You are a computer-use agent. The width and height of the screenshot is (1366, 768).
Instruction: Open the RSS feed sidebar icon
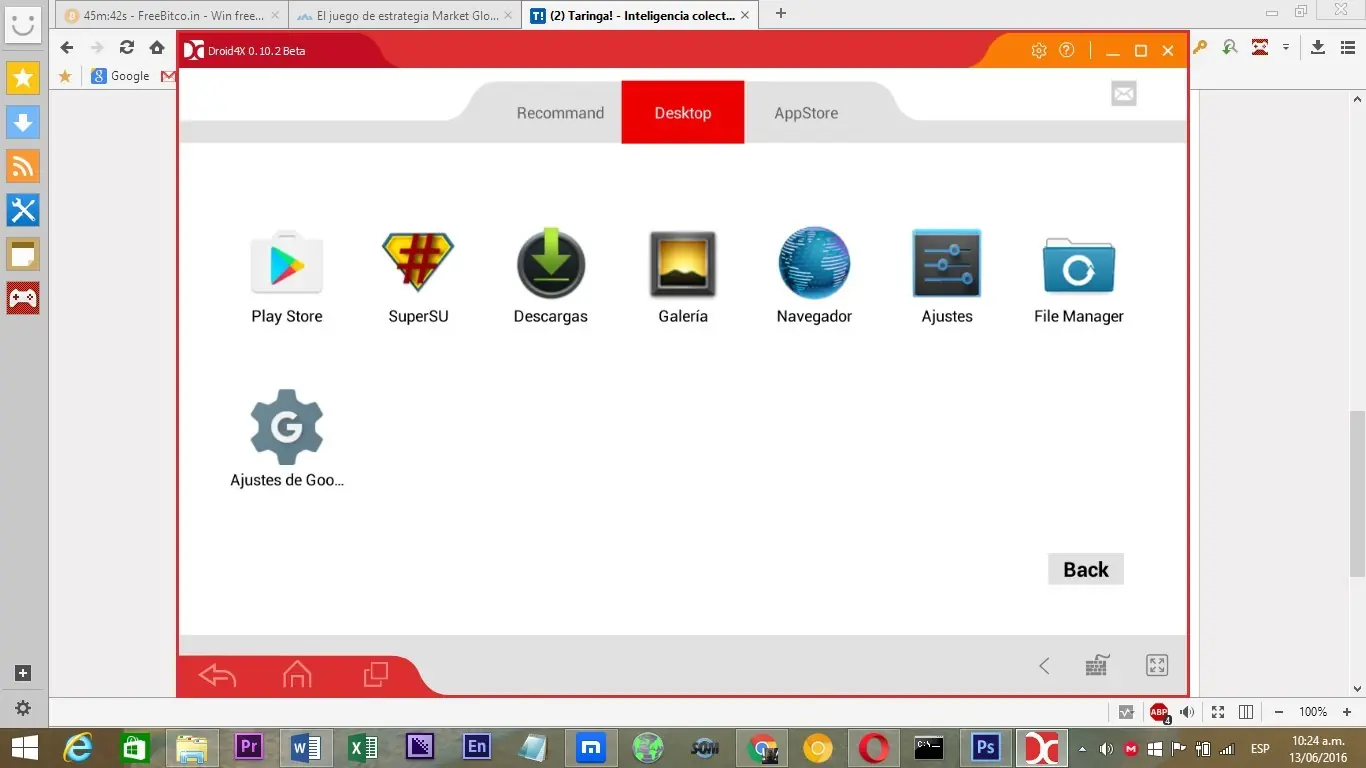[x=23, y=166]
